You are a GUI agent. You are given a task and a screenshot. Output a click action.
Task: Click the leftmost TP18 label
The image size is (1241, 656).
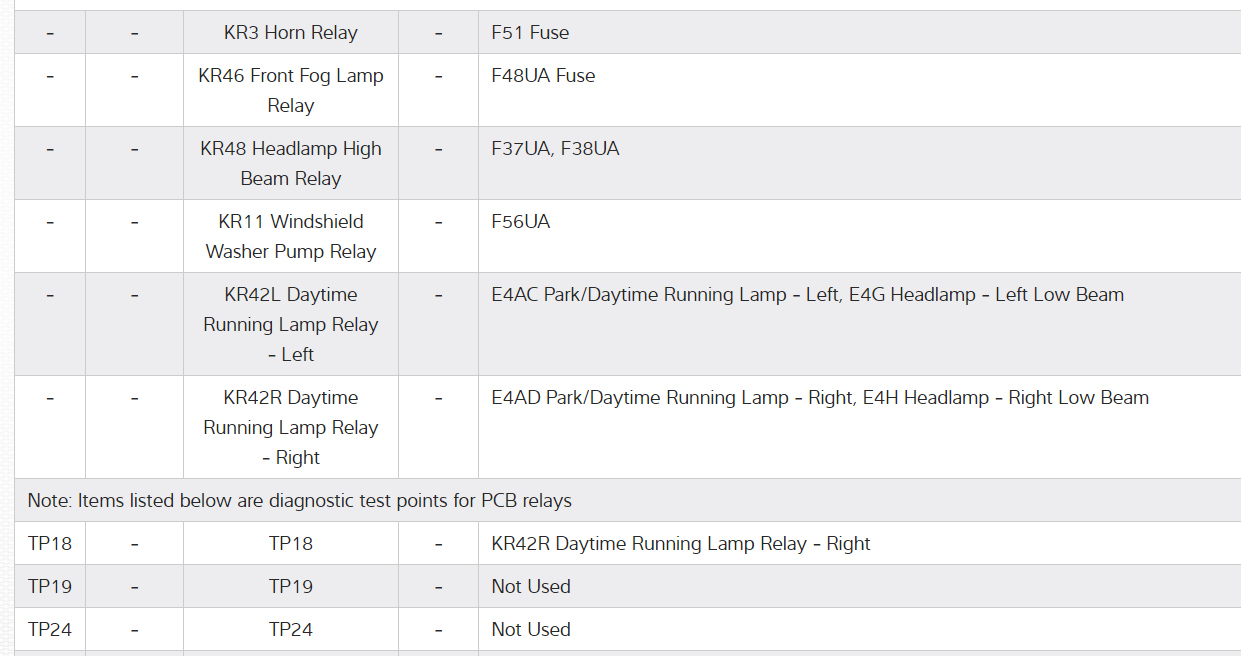pyautogui.click(x=50, y=544)
